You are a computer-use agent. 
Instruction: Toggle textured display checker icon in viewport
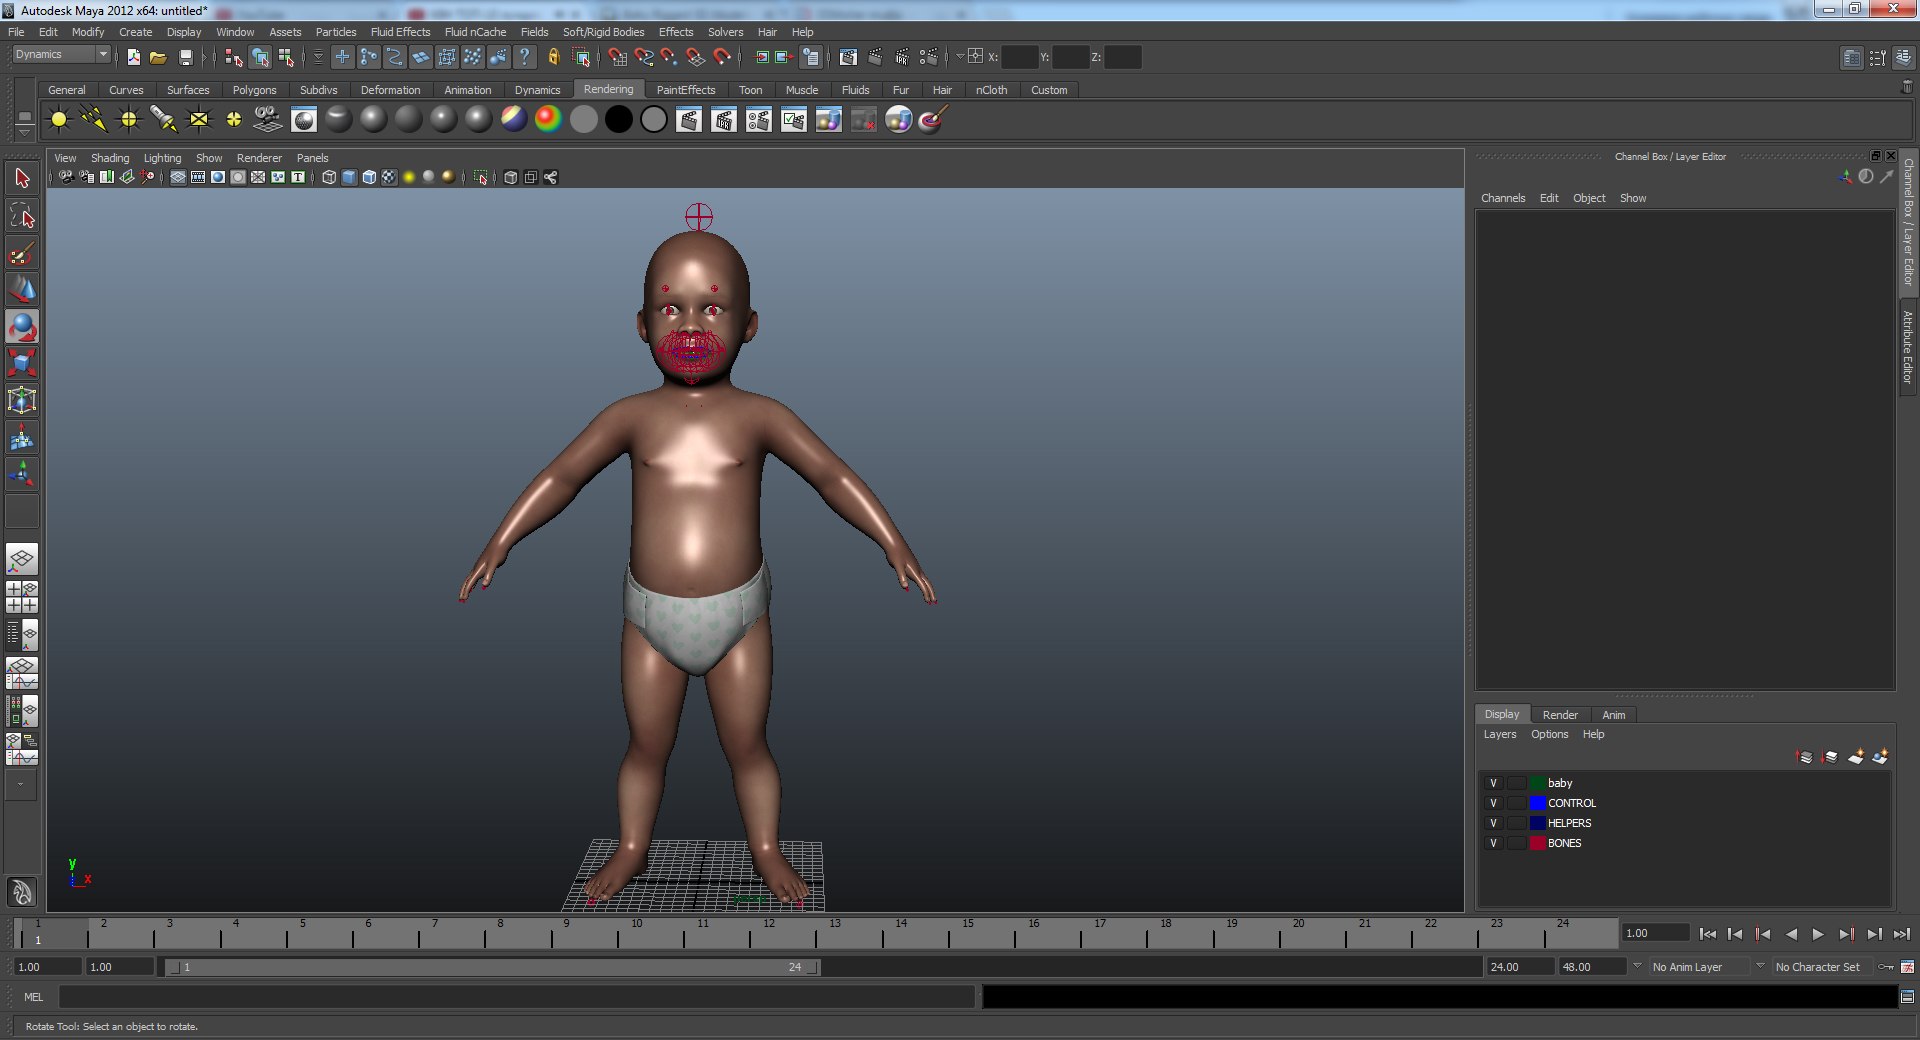point(389,177)
